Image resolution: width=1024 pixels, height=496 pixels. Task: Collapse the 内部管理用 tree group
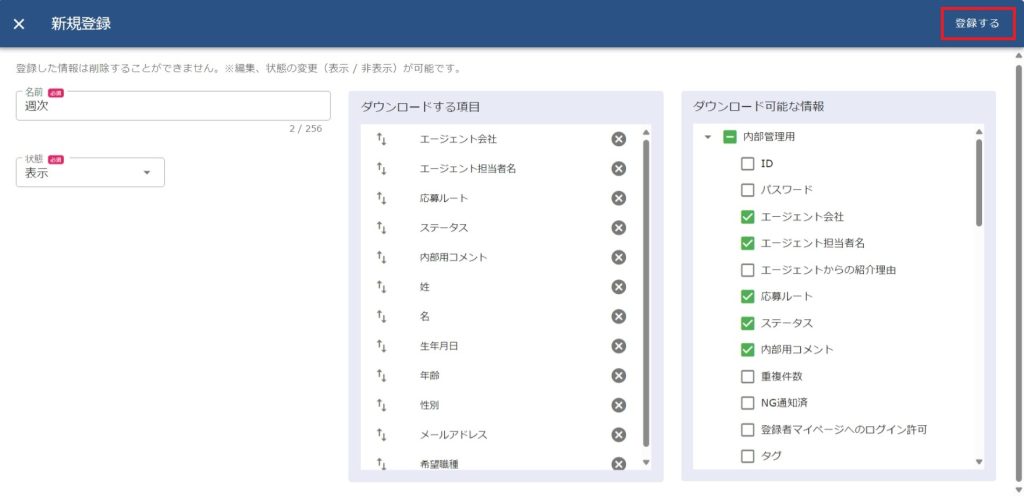(708, 137)
